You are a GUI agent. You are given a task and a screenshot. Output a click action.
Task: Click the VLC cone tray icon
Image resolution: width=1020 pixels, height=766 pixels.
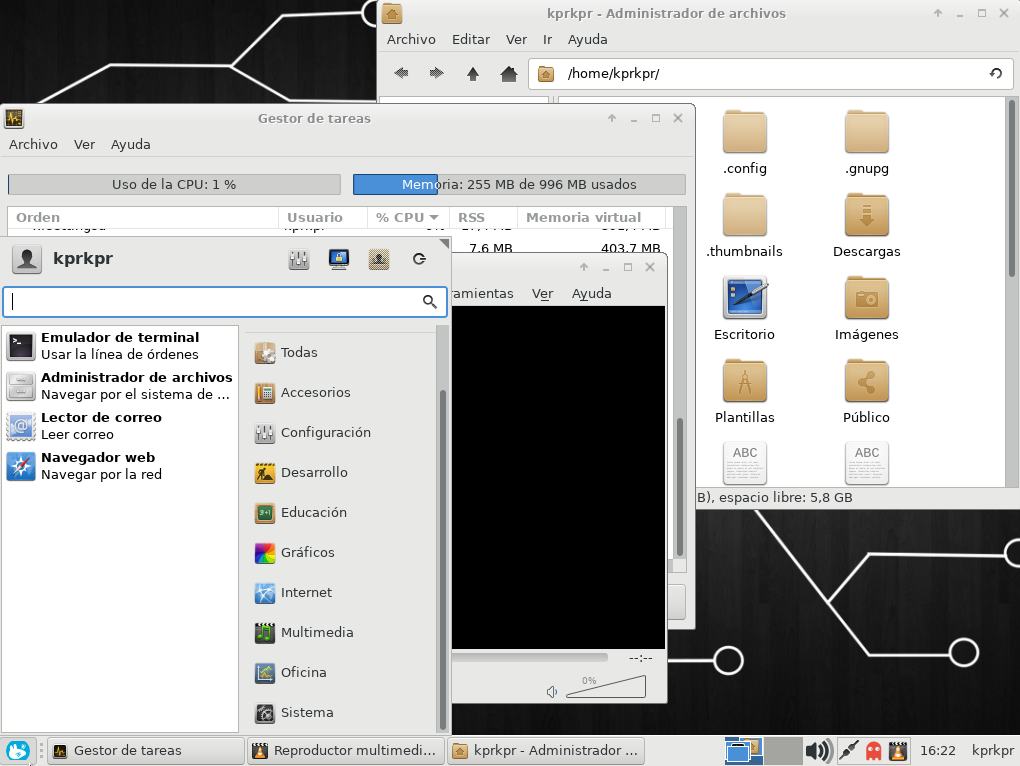[x=899, y=750]
